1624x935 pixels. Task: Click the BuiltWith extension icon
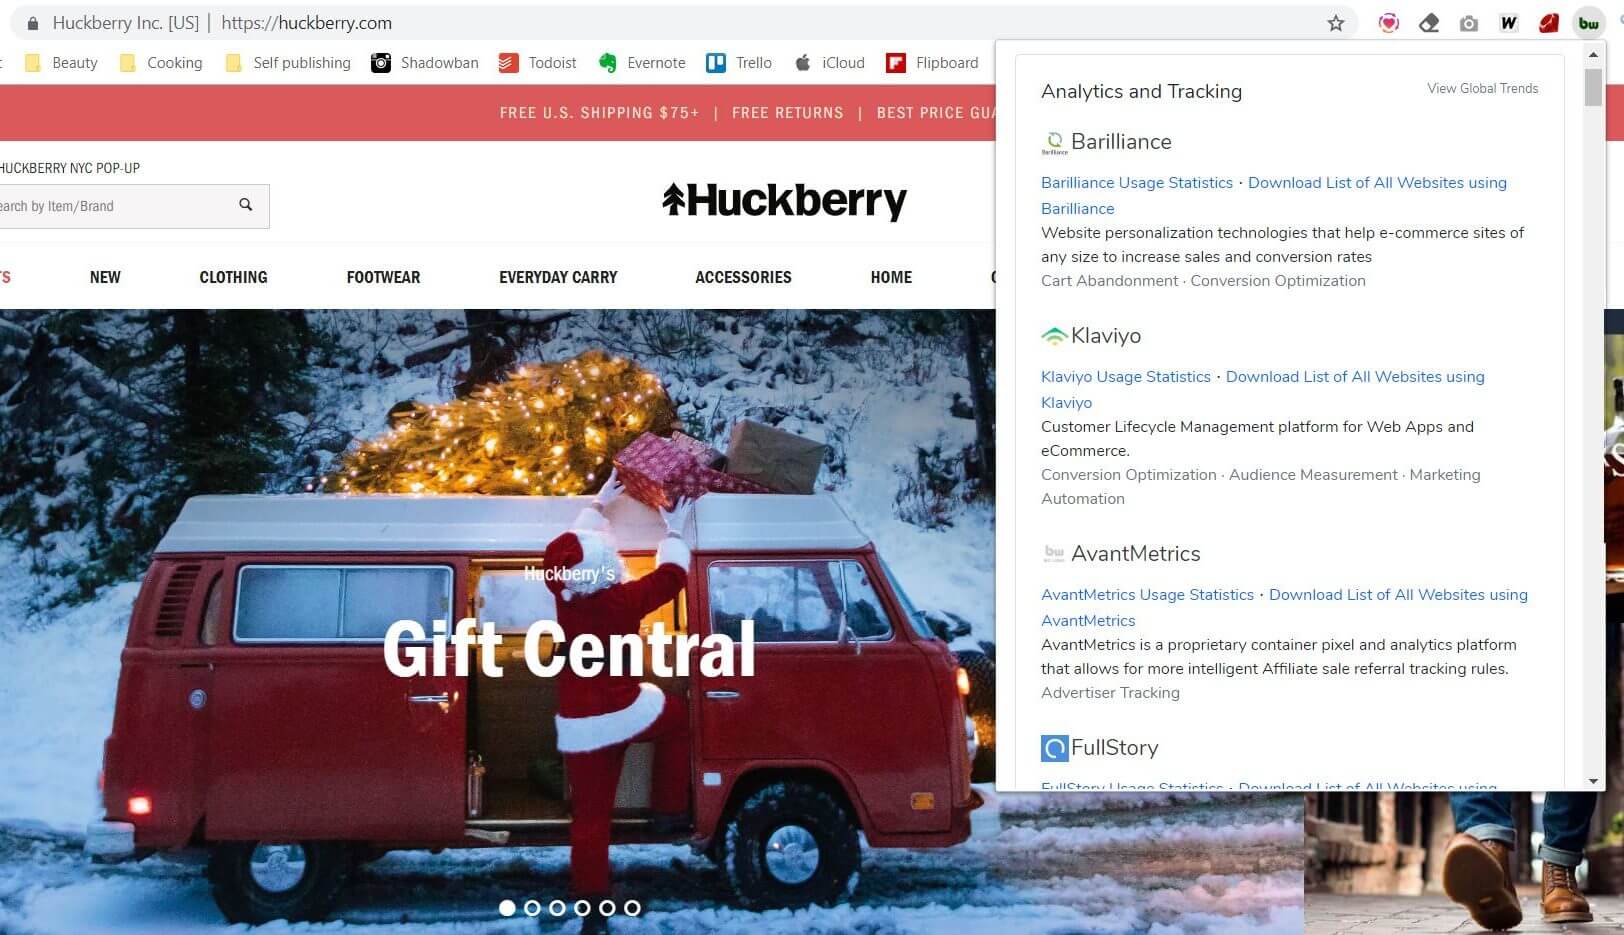tap(1588, 23)
